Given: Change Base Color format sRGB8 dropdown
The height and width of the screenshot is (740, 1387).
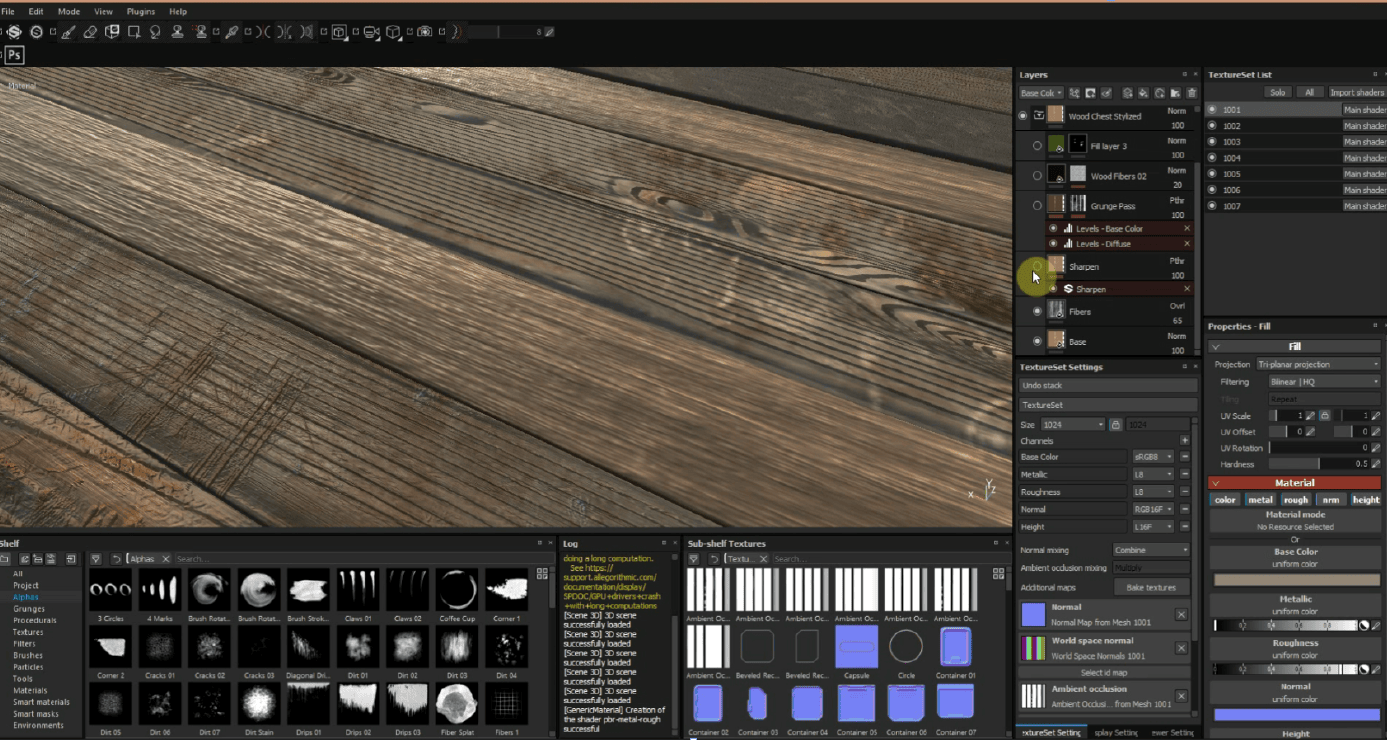Looking at the screenshot, I should [x=1153, y=457].
